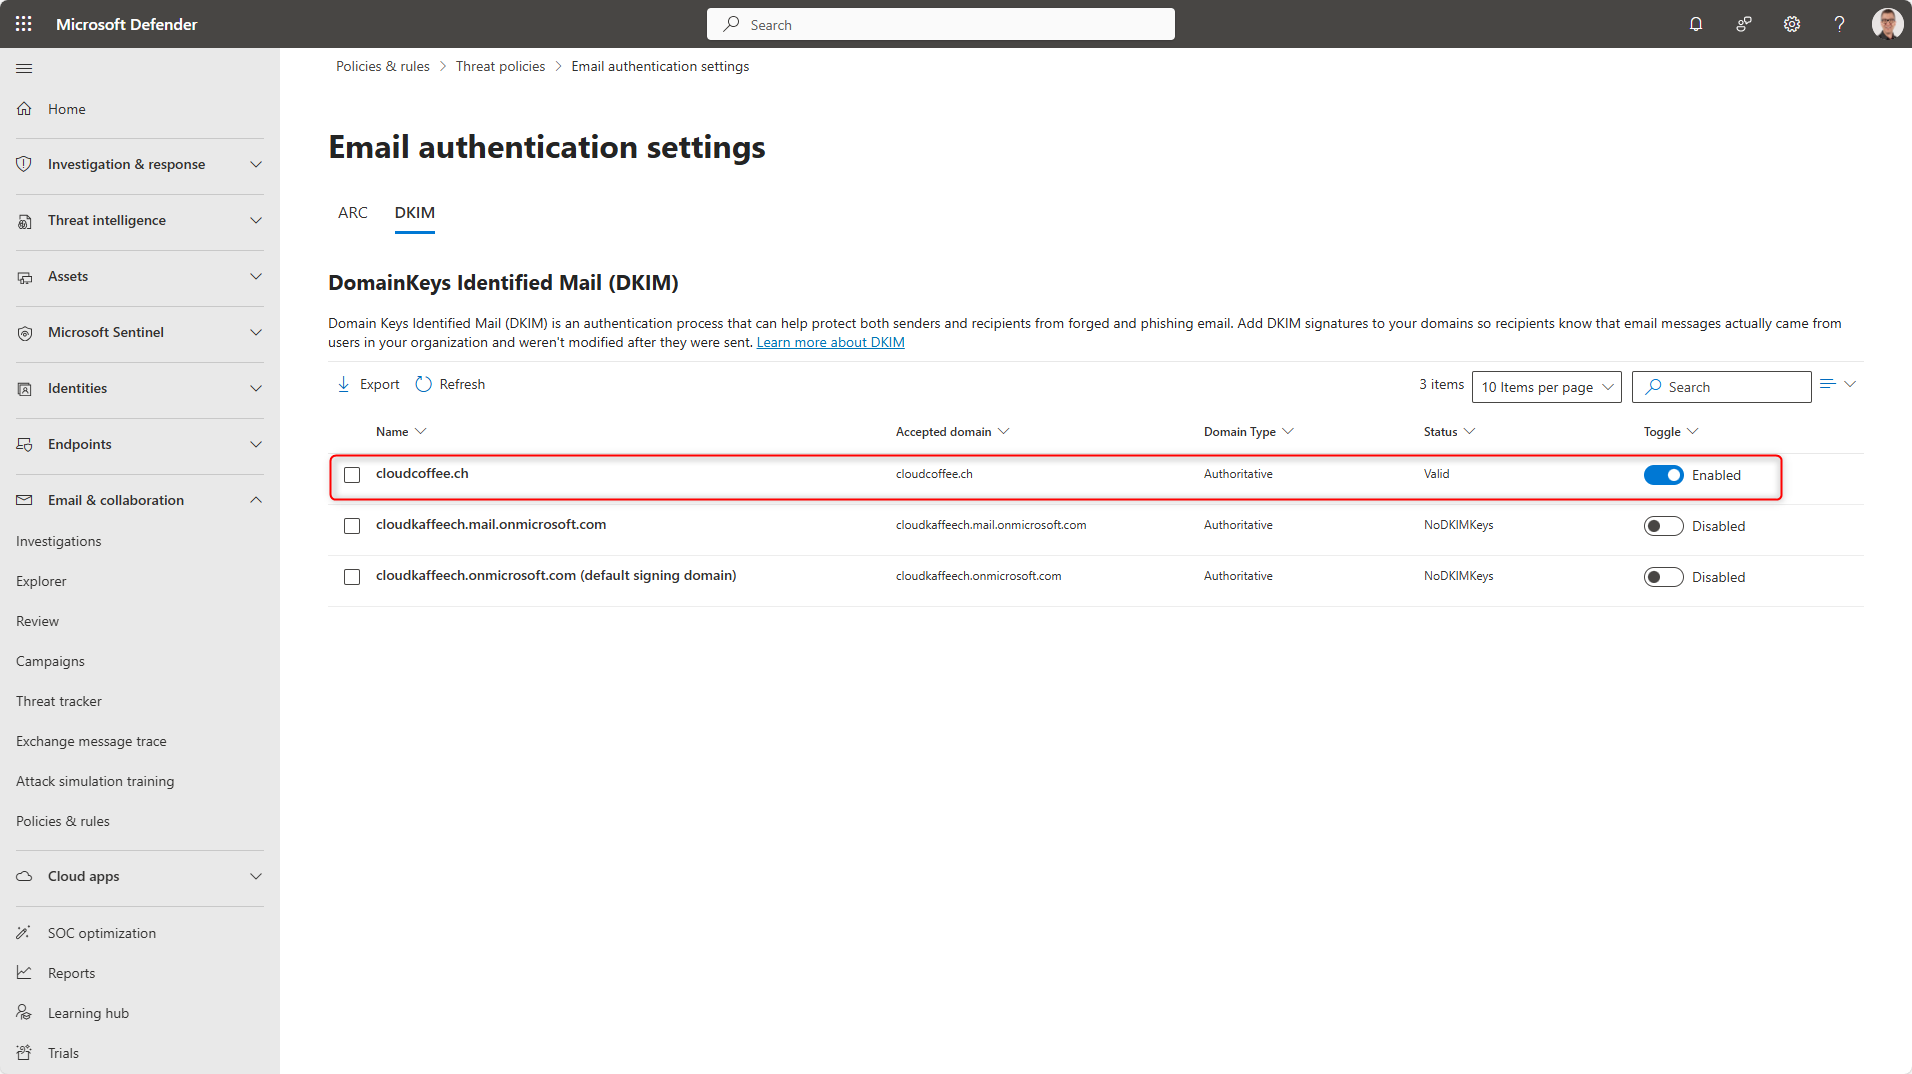The height and width of the screenshot is (1074, 1912).
Task: Click the top Defender search box
Action: [x=940, y=24]
